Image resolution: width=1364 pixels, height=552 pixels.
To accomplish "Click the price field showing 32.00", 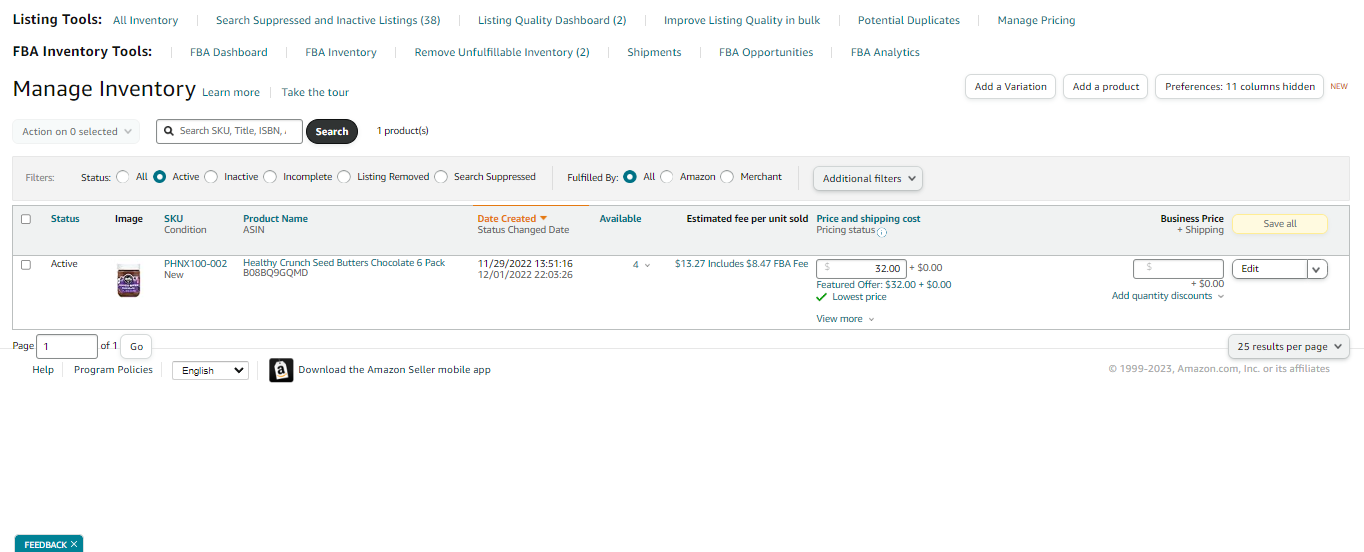I will point(862,268).
